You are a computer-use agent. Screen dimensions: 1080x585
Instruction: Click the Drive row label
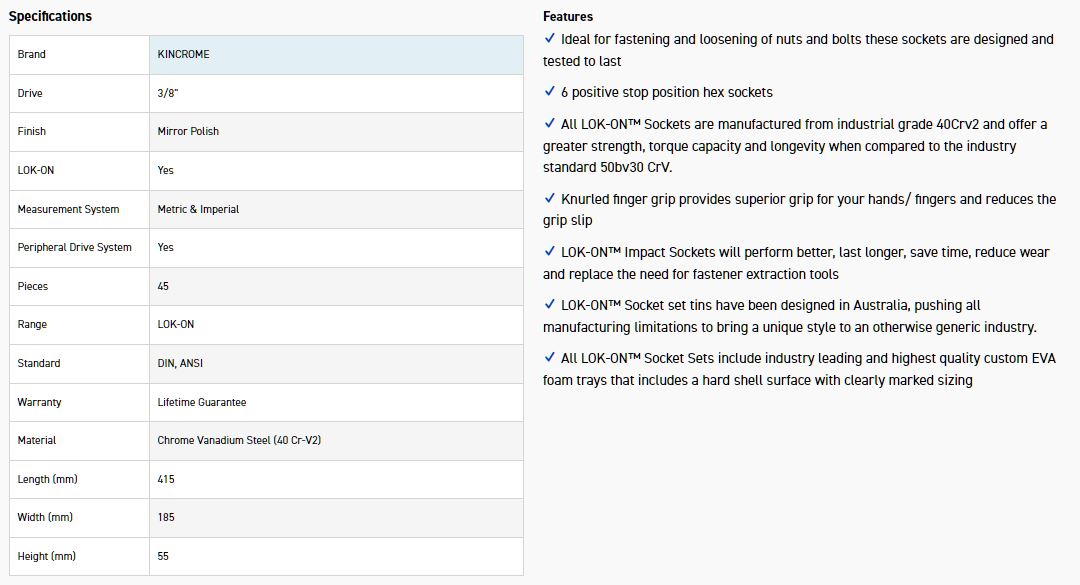(x=30, y=93)
